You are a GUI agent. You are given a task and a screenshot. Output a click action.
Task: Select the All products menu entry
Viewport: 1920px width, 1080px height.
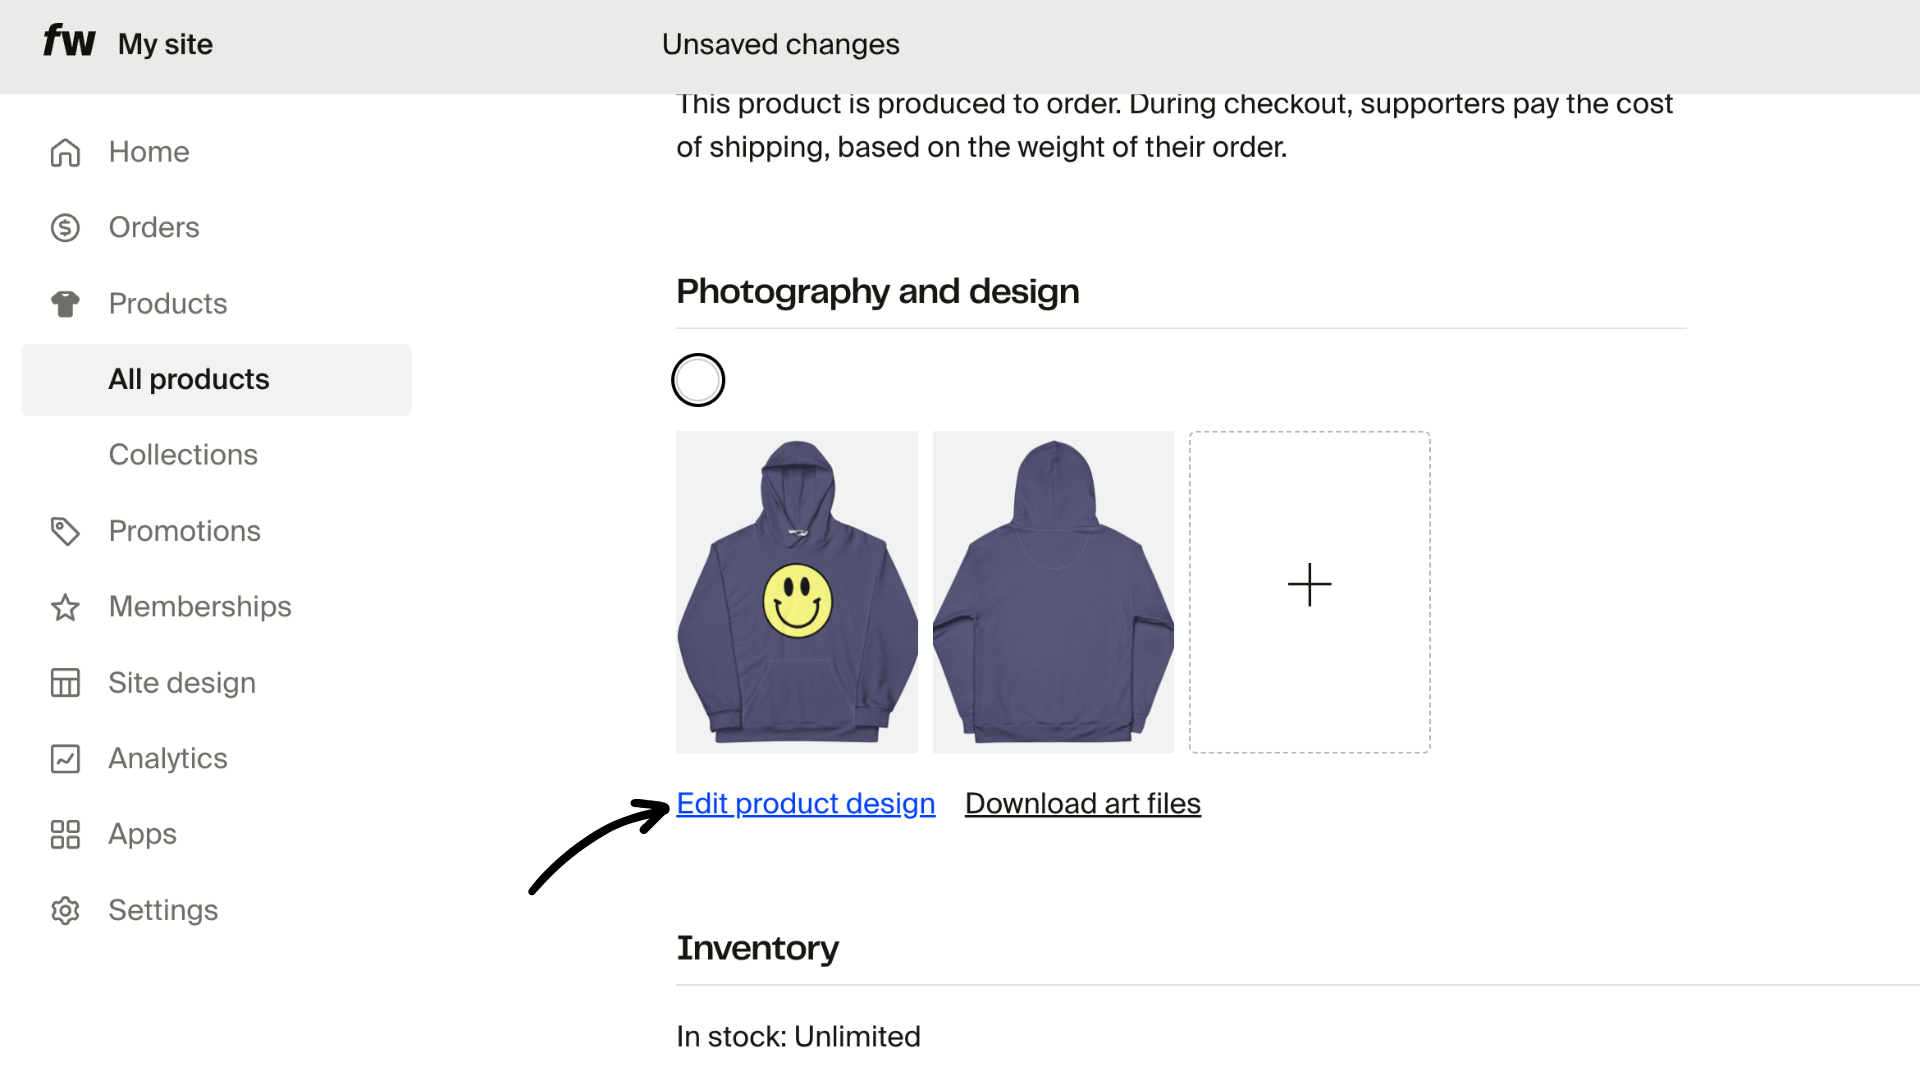pyautogui.click(x=188, y=379)
